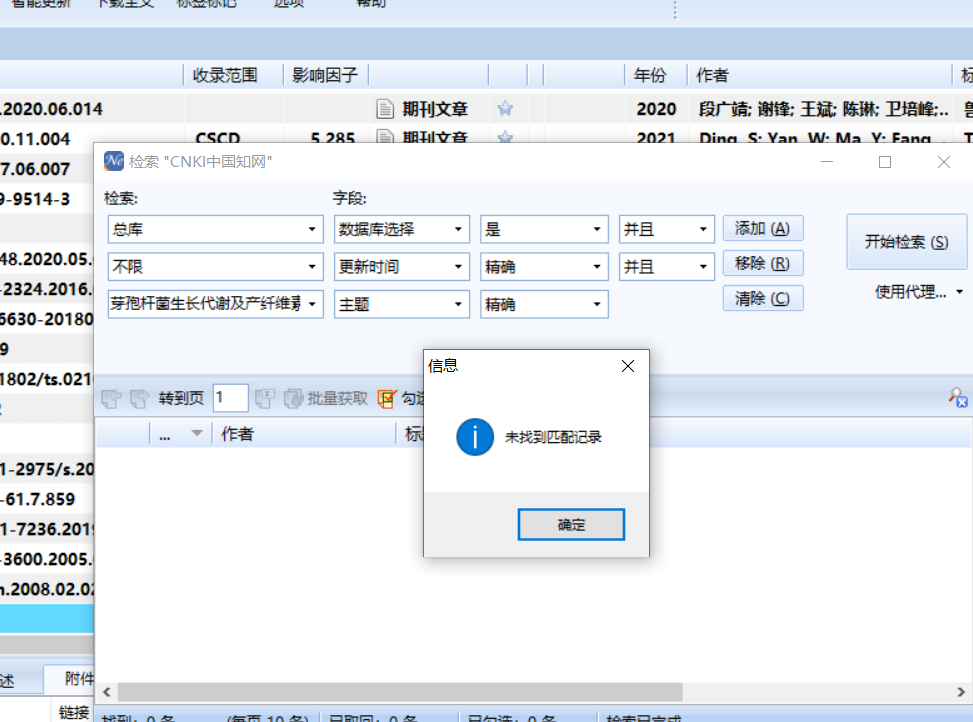Select the row with 1802/ts.021
This screenshot has width=973, height=722.
click(x=47, y=379)
